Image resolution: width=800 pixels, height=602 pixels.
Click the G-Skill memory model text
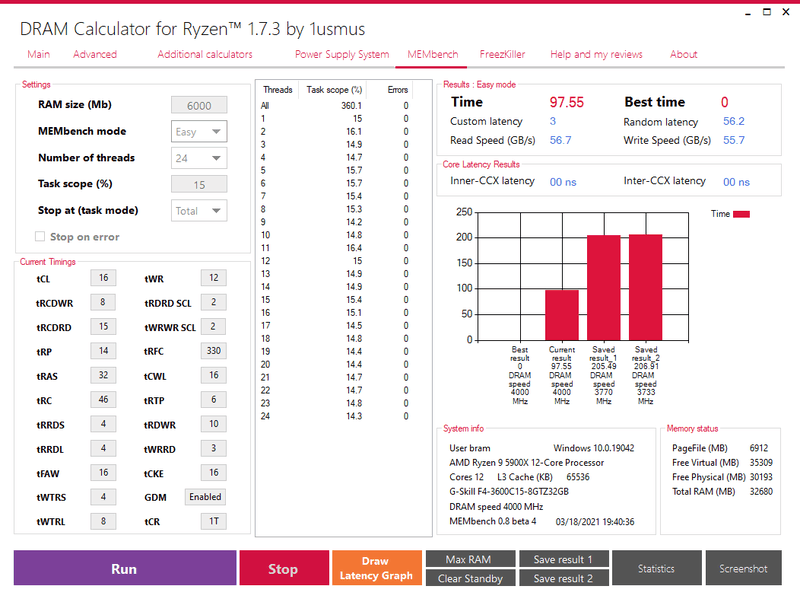click(x=509, y=492)
